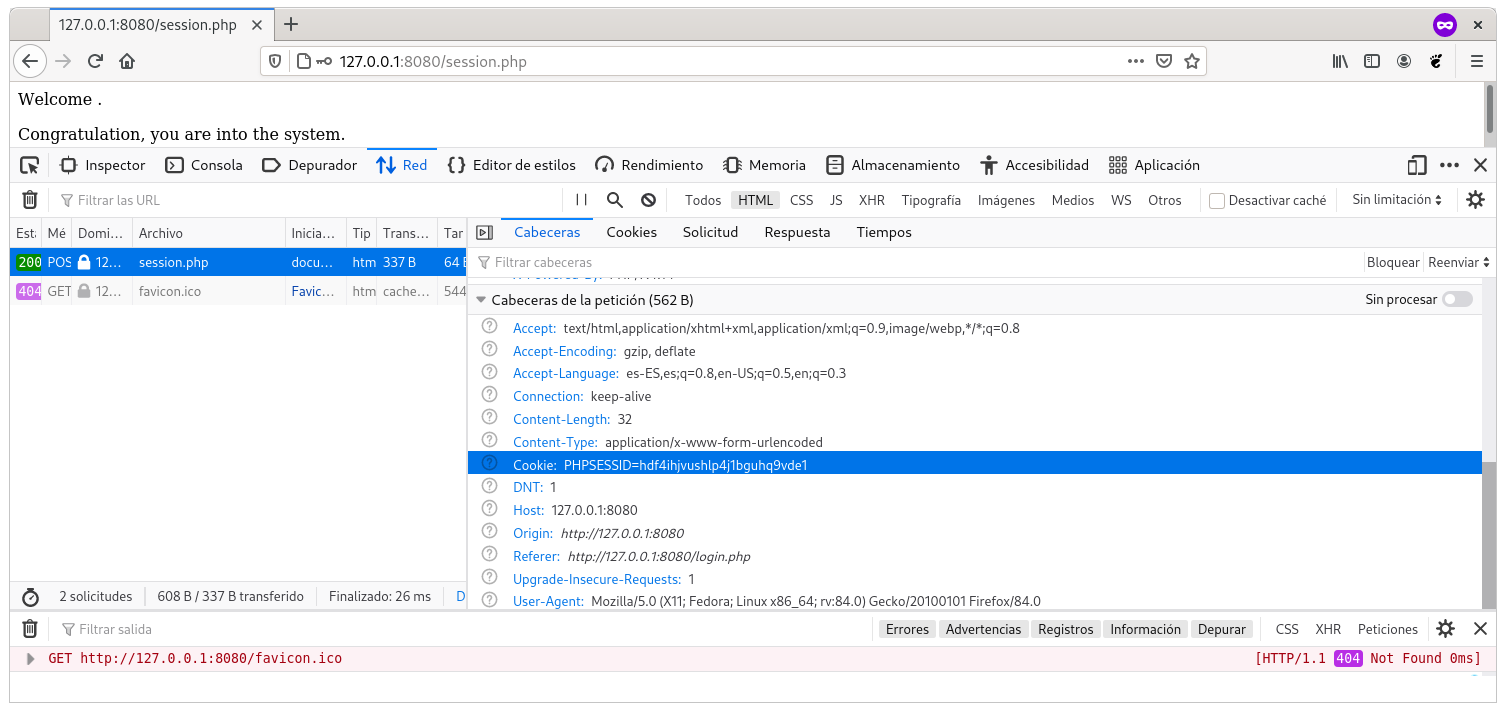This screenshot has height=712, width=1506.
Task: Switch to the Respuesta tab
Action: (x=797, y=232)
